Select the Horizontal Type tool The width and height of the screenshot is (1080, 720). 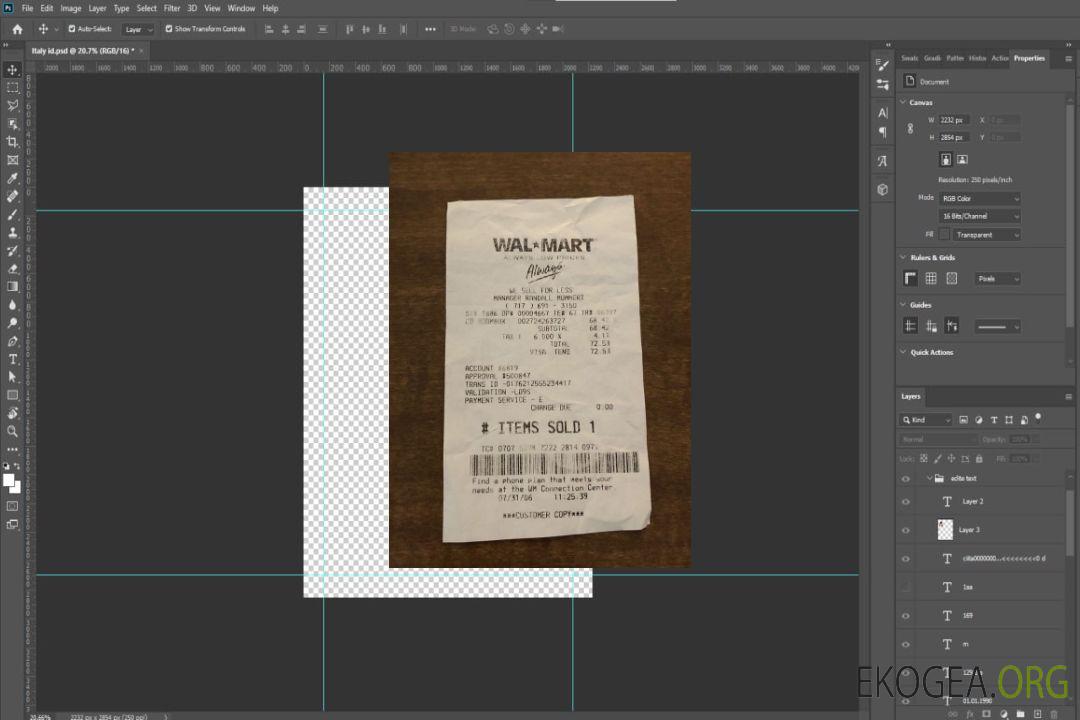tap(12, 359)
